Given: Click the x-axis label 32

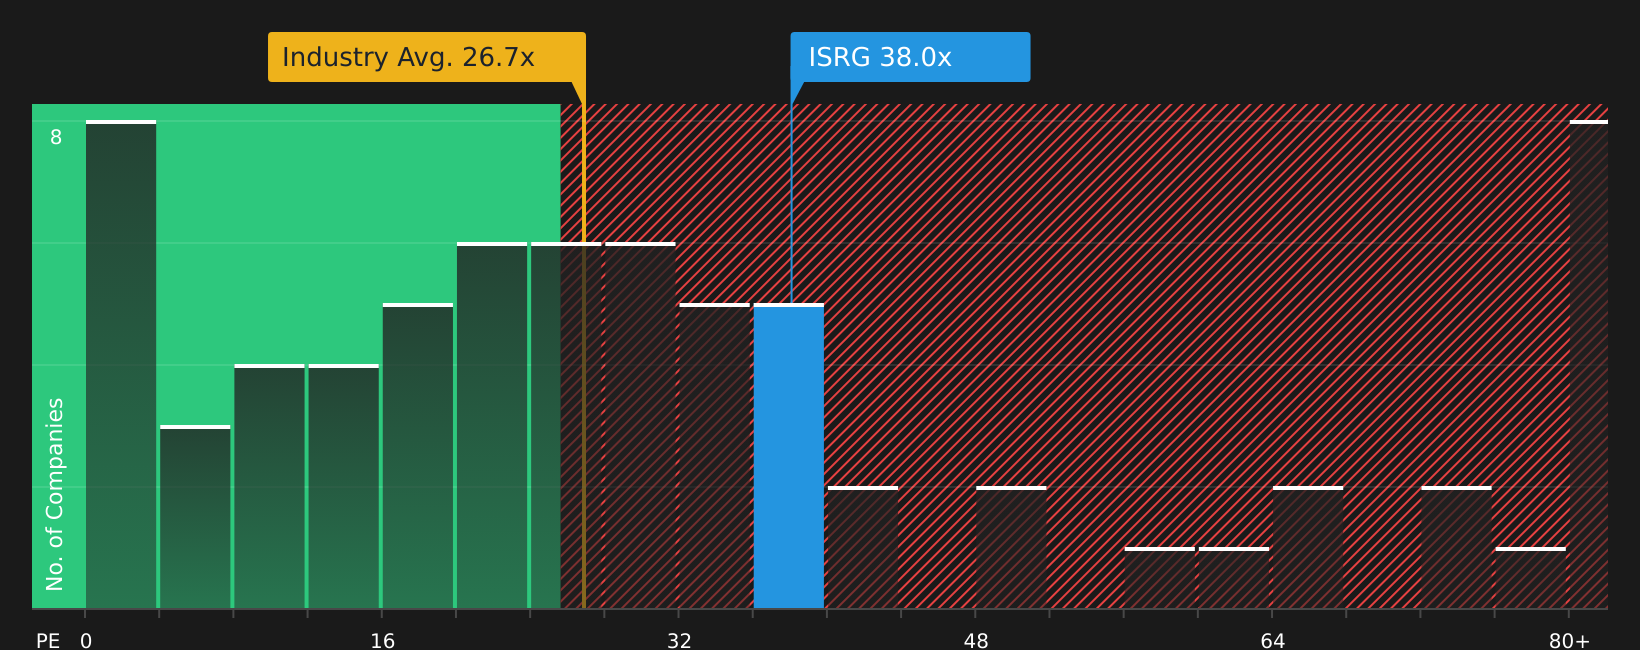Looking at the screenshot, I should [679, 641].
